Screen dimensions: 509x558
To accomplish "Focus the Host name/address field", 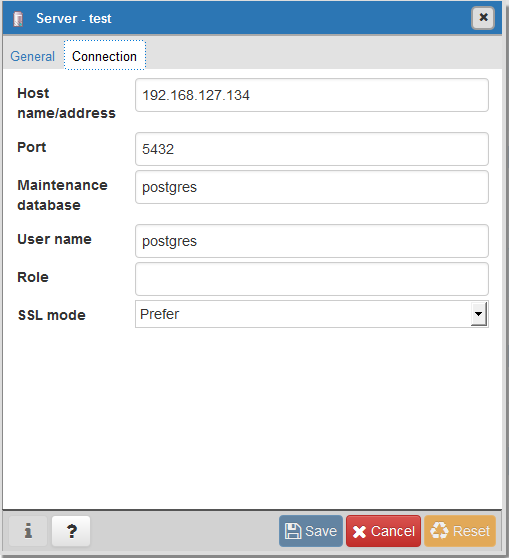I will pos(312,95).
